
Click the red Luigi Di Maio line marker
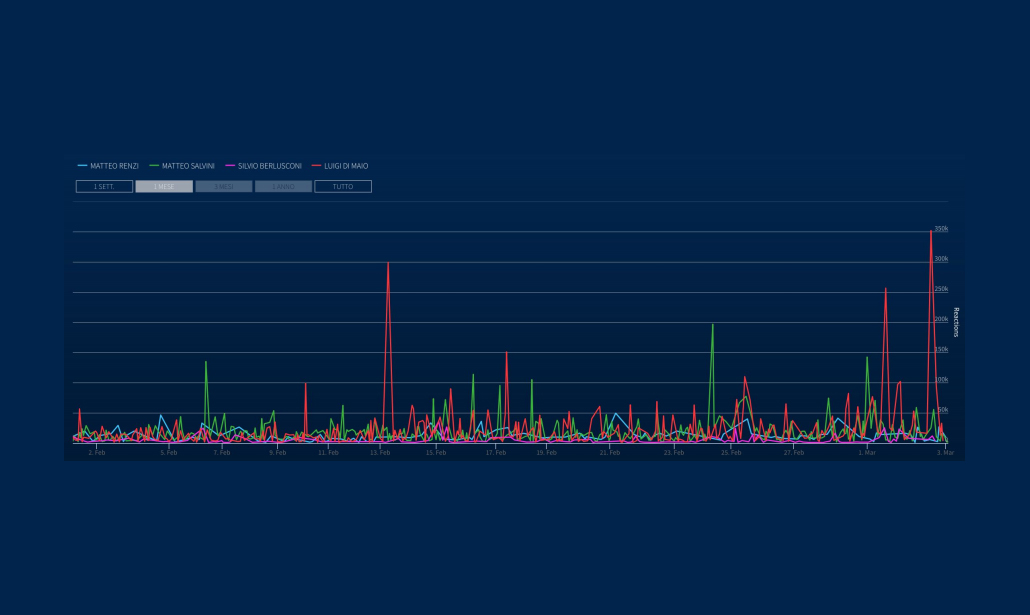coord(317,166)
